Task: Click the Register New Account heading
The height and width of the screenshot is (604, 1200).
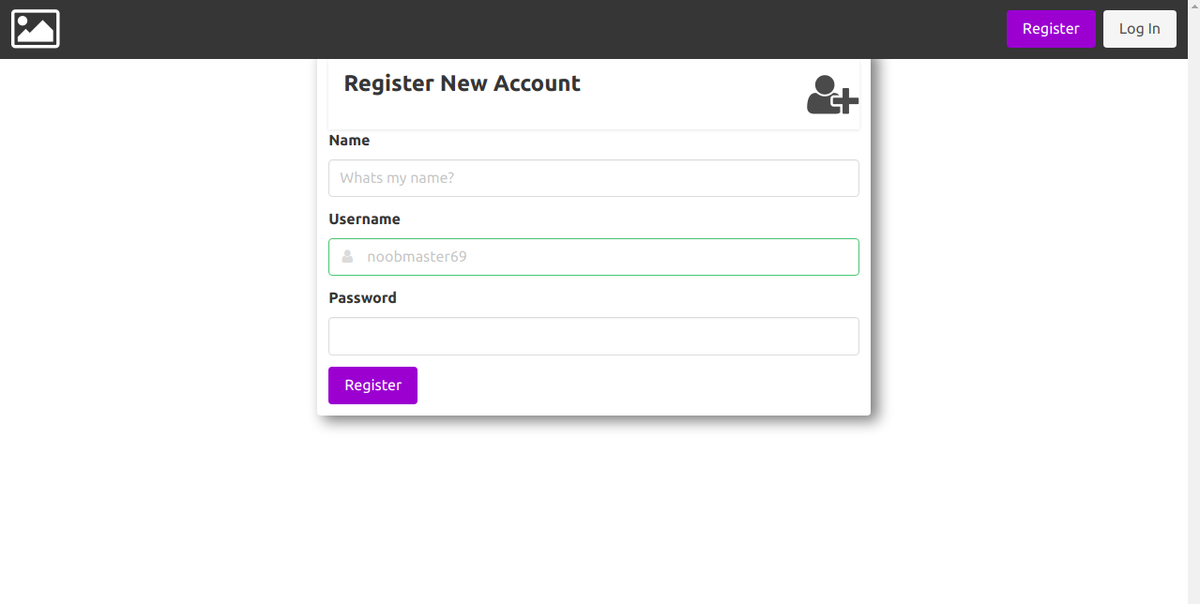Action: click(462, 84)
